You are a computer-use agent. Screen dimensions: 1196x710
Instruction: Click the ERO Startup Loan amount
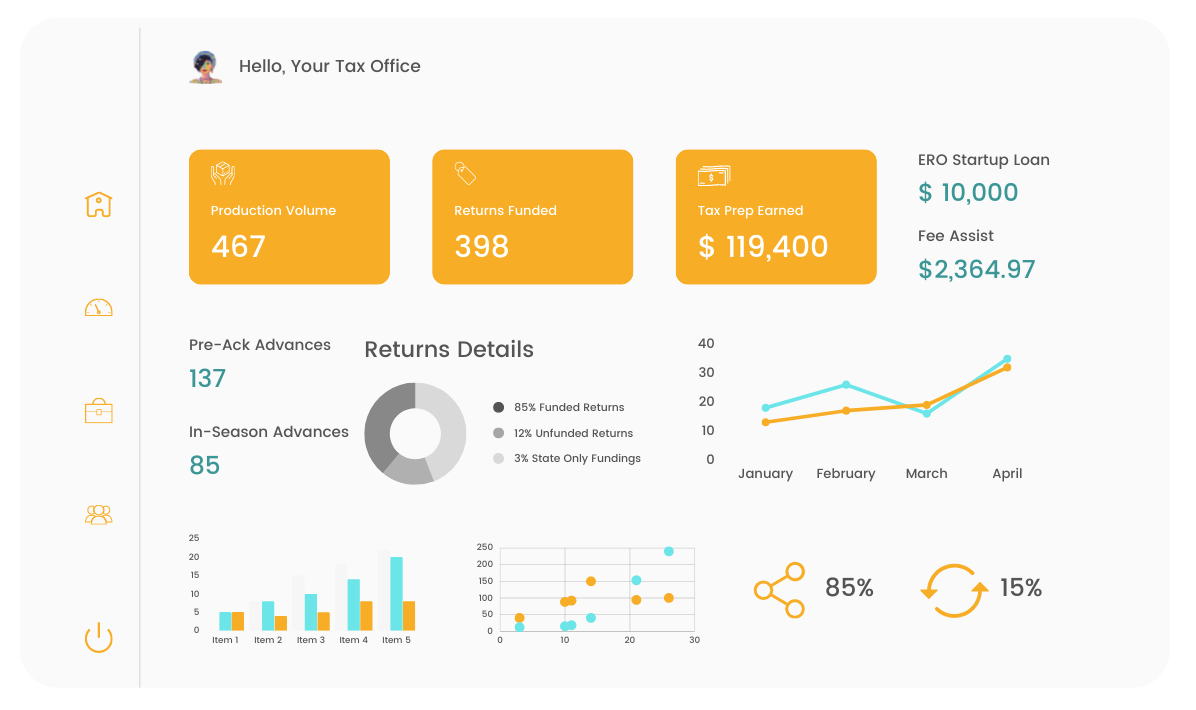coord(968,192)
